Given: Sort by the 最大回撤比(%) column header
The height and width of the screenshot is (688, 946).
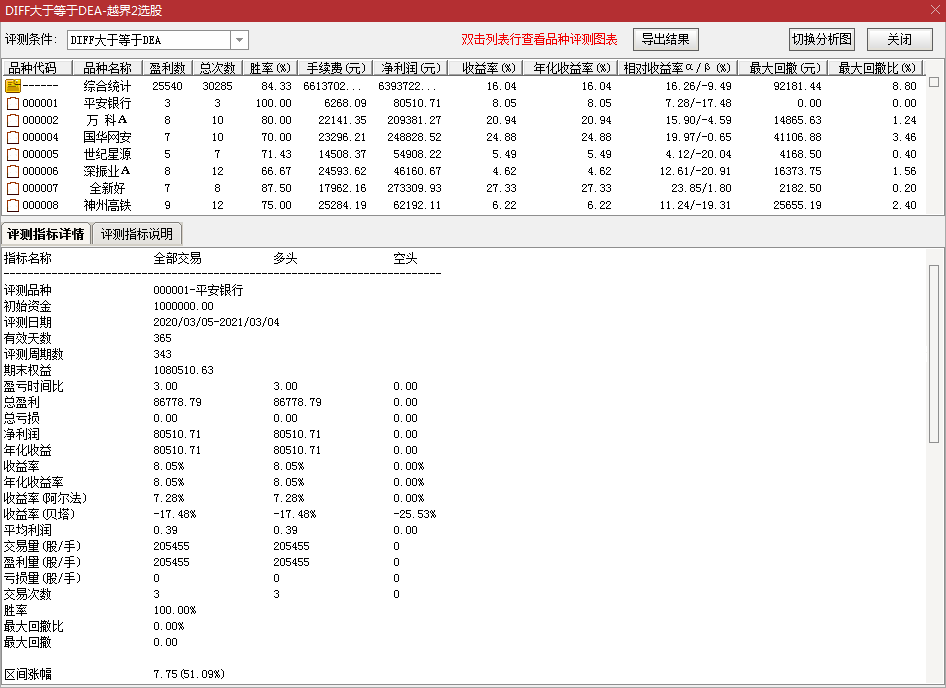Looking at the screenshot, I should pyautogui.click(x=877, y=68).
